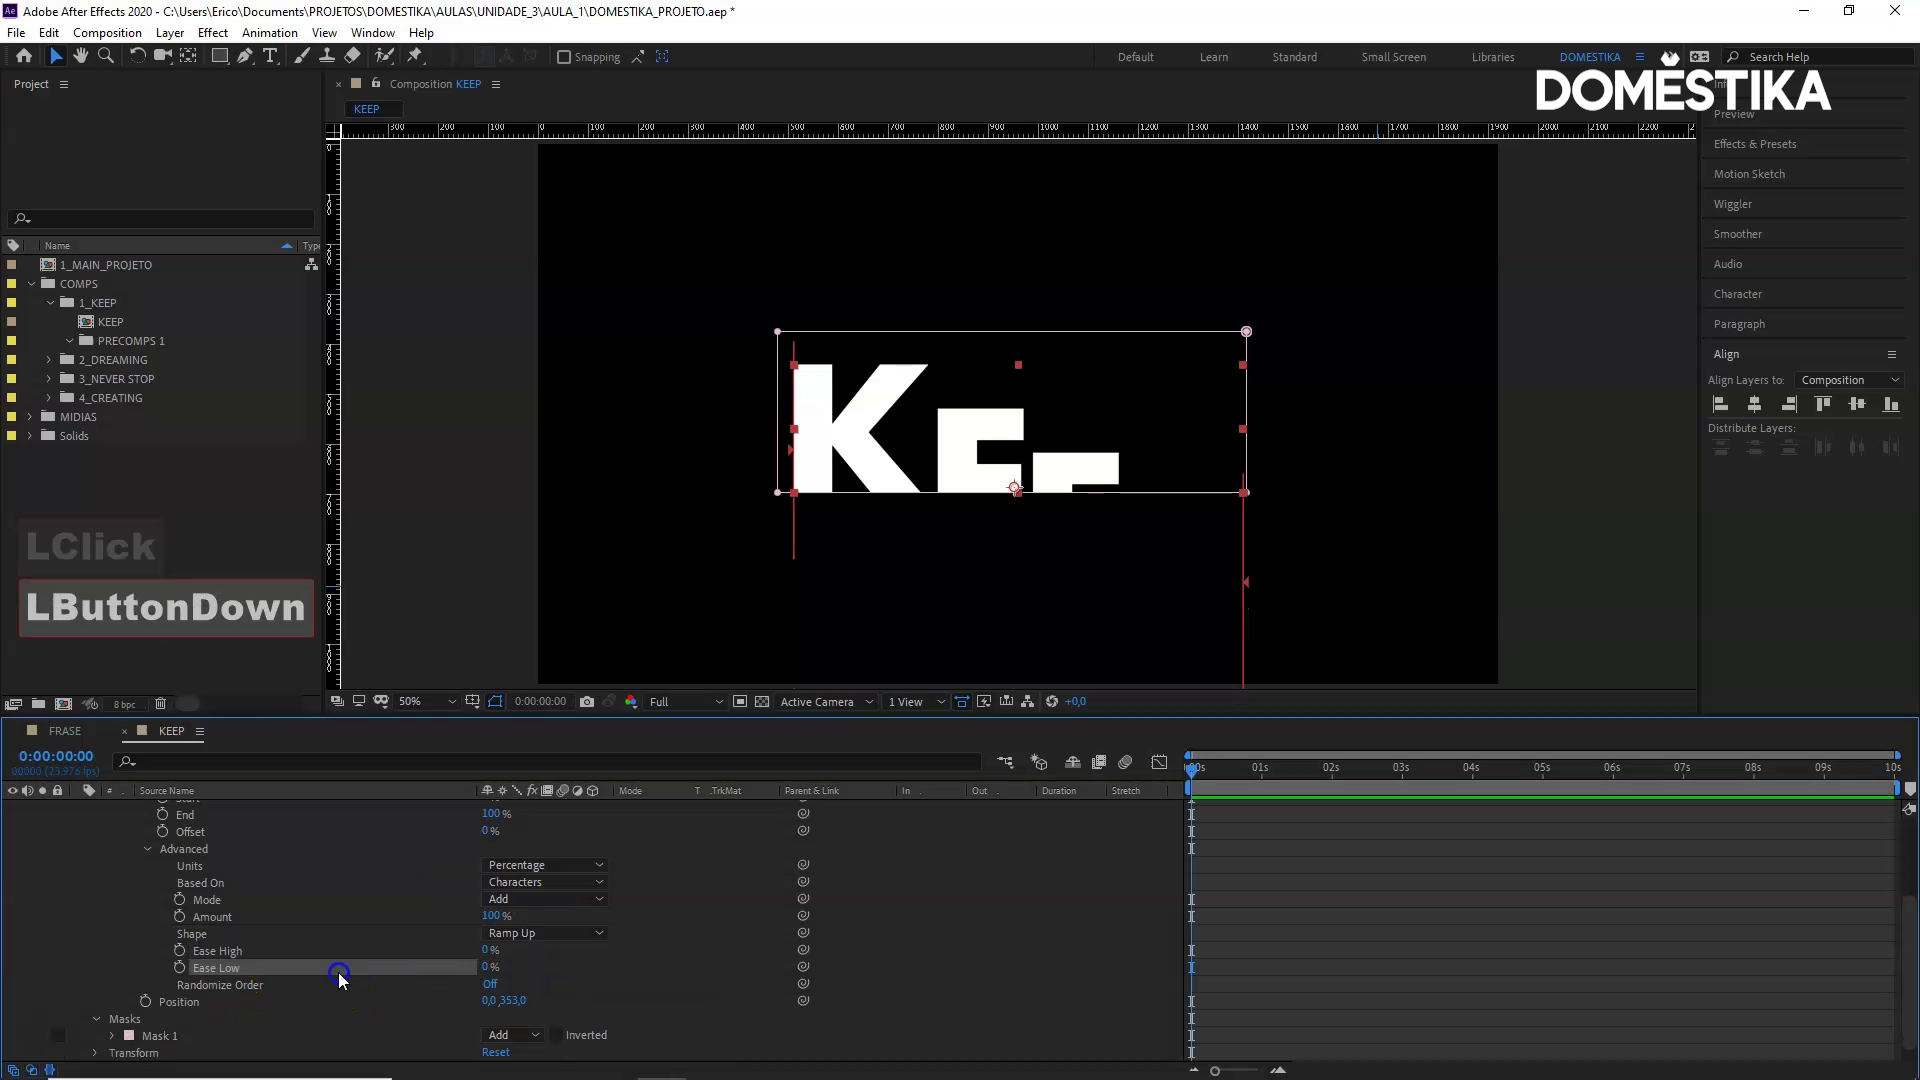
Task: Select the Pen tool
Action: coord(244,56)
